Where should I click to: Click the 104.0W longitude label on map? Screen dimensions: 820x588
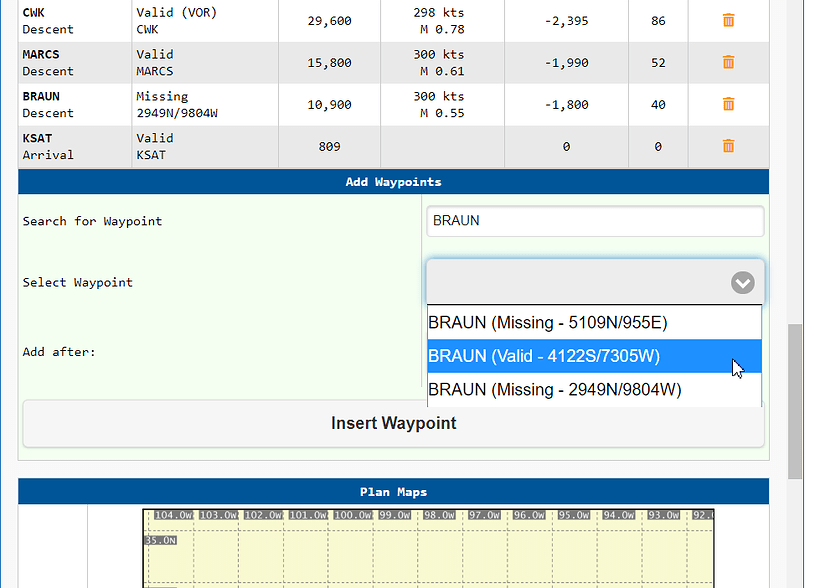pyautogui.click(x=174, y=515)
